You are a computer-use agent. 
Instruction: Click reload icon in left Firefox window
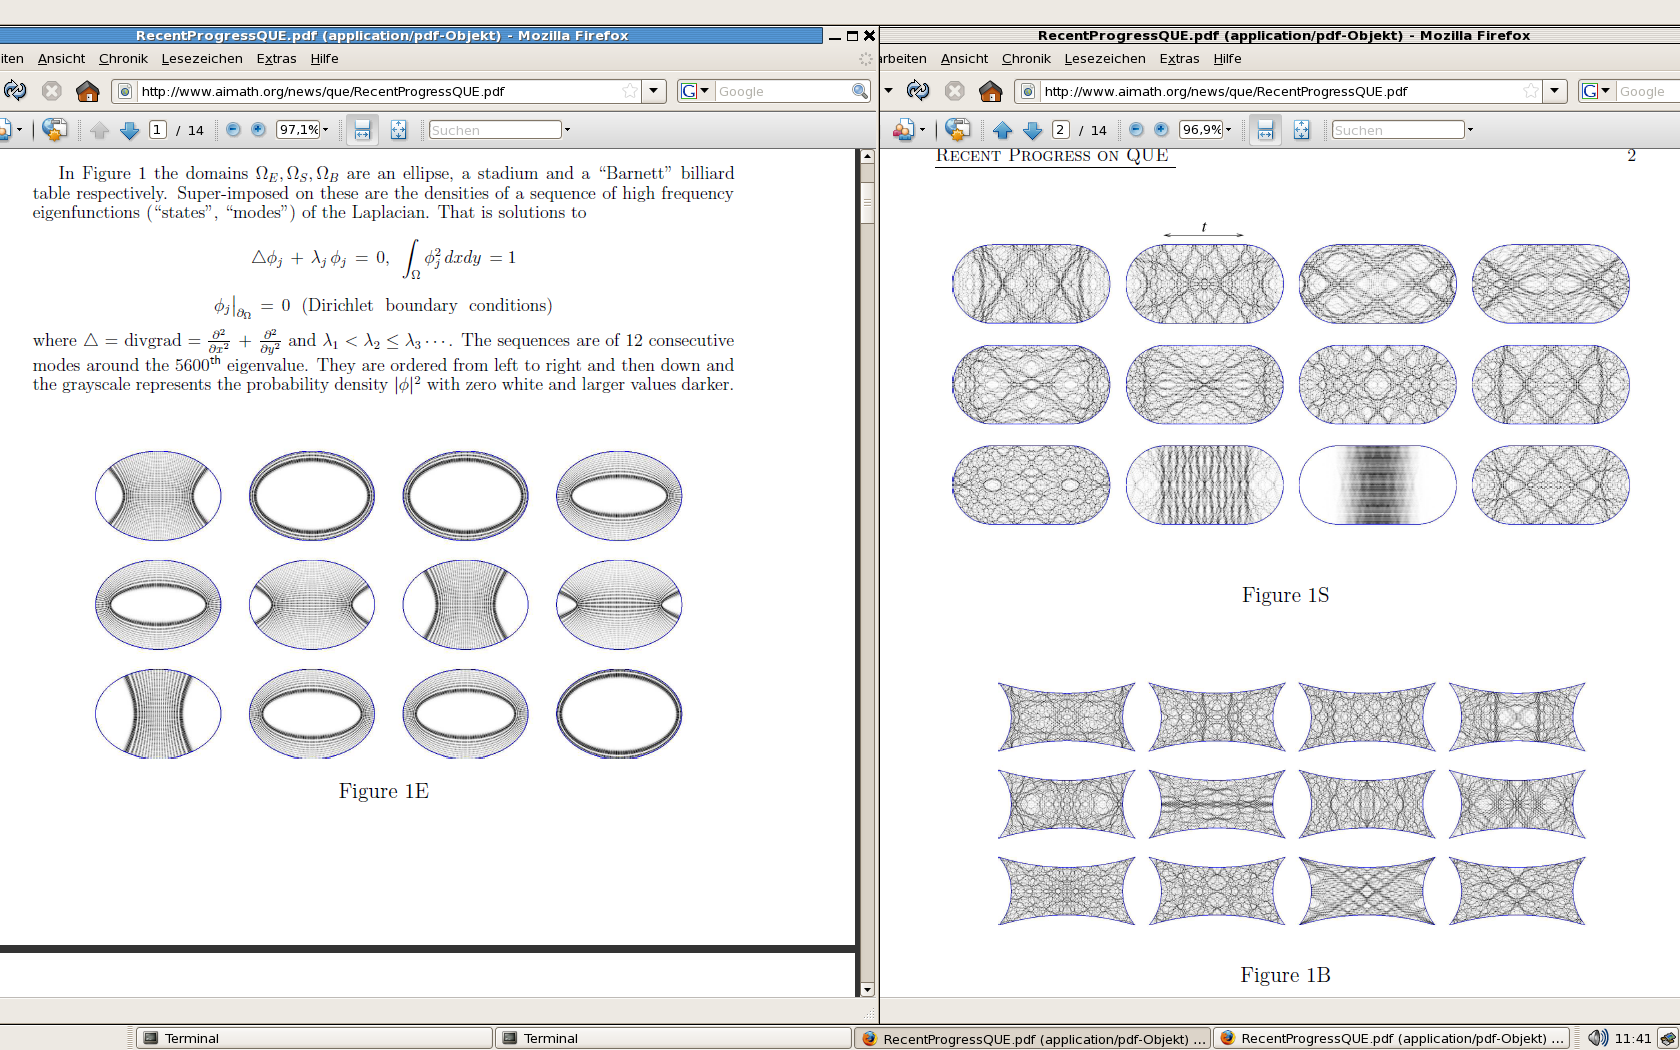[15, 91]
